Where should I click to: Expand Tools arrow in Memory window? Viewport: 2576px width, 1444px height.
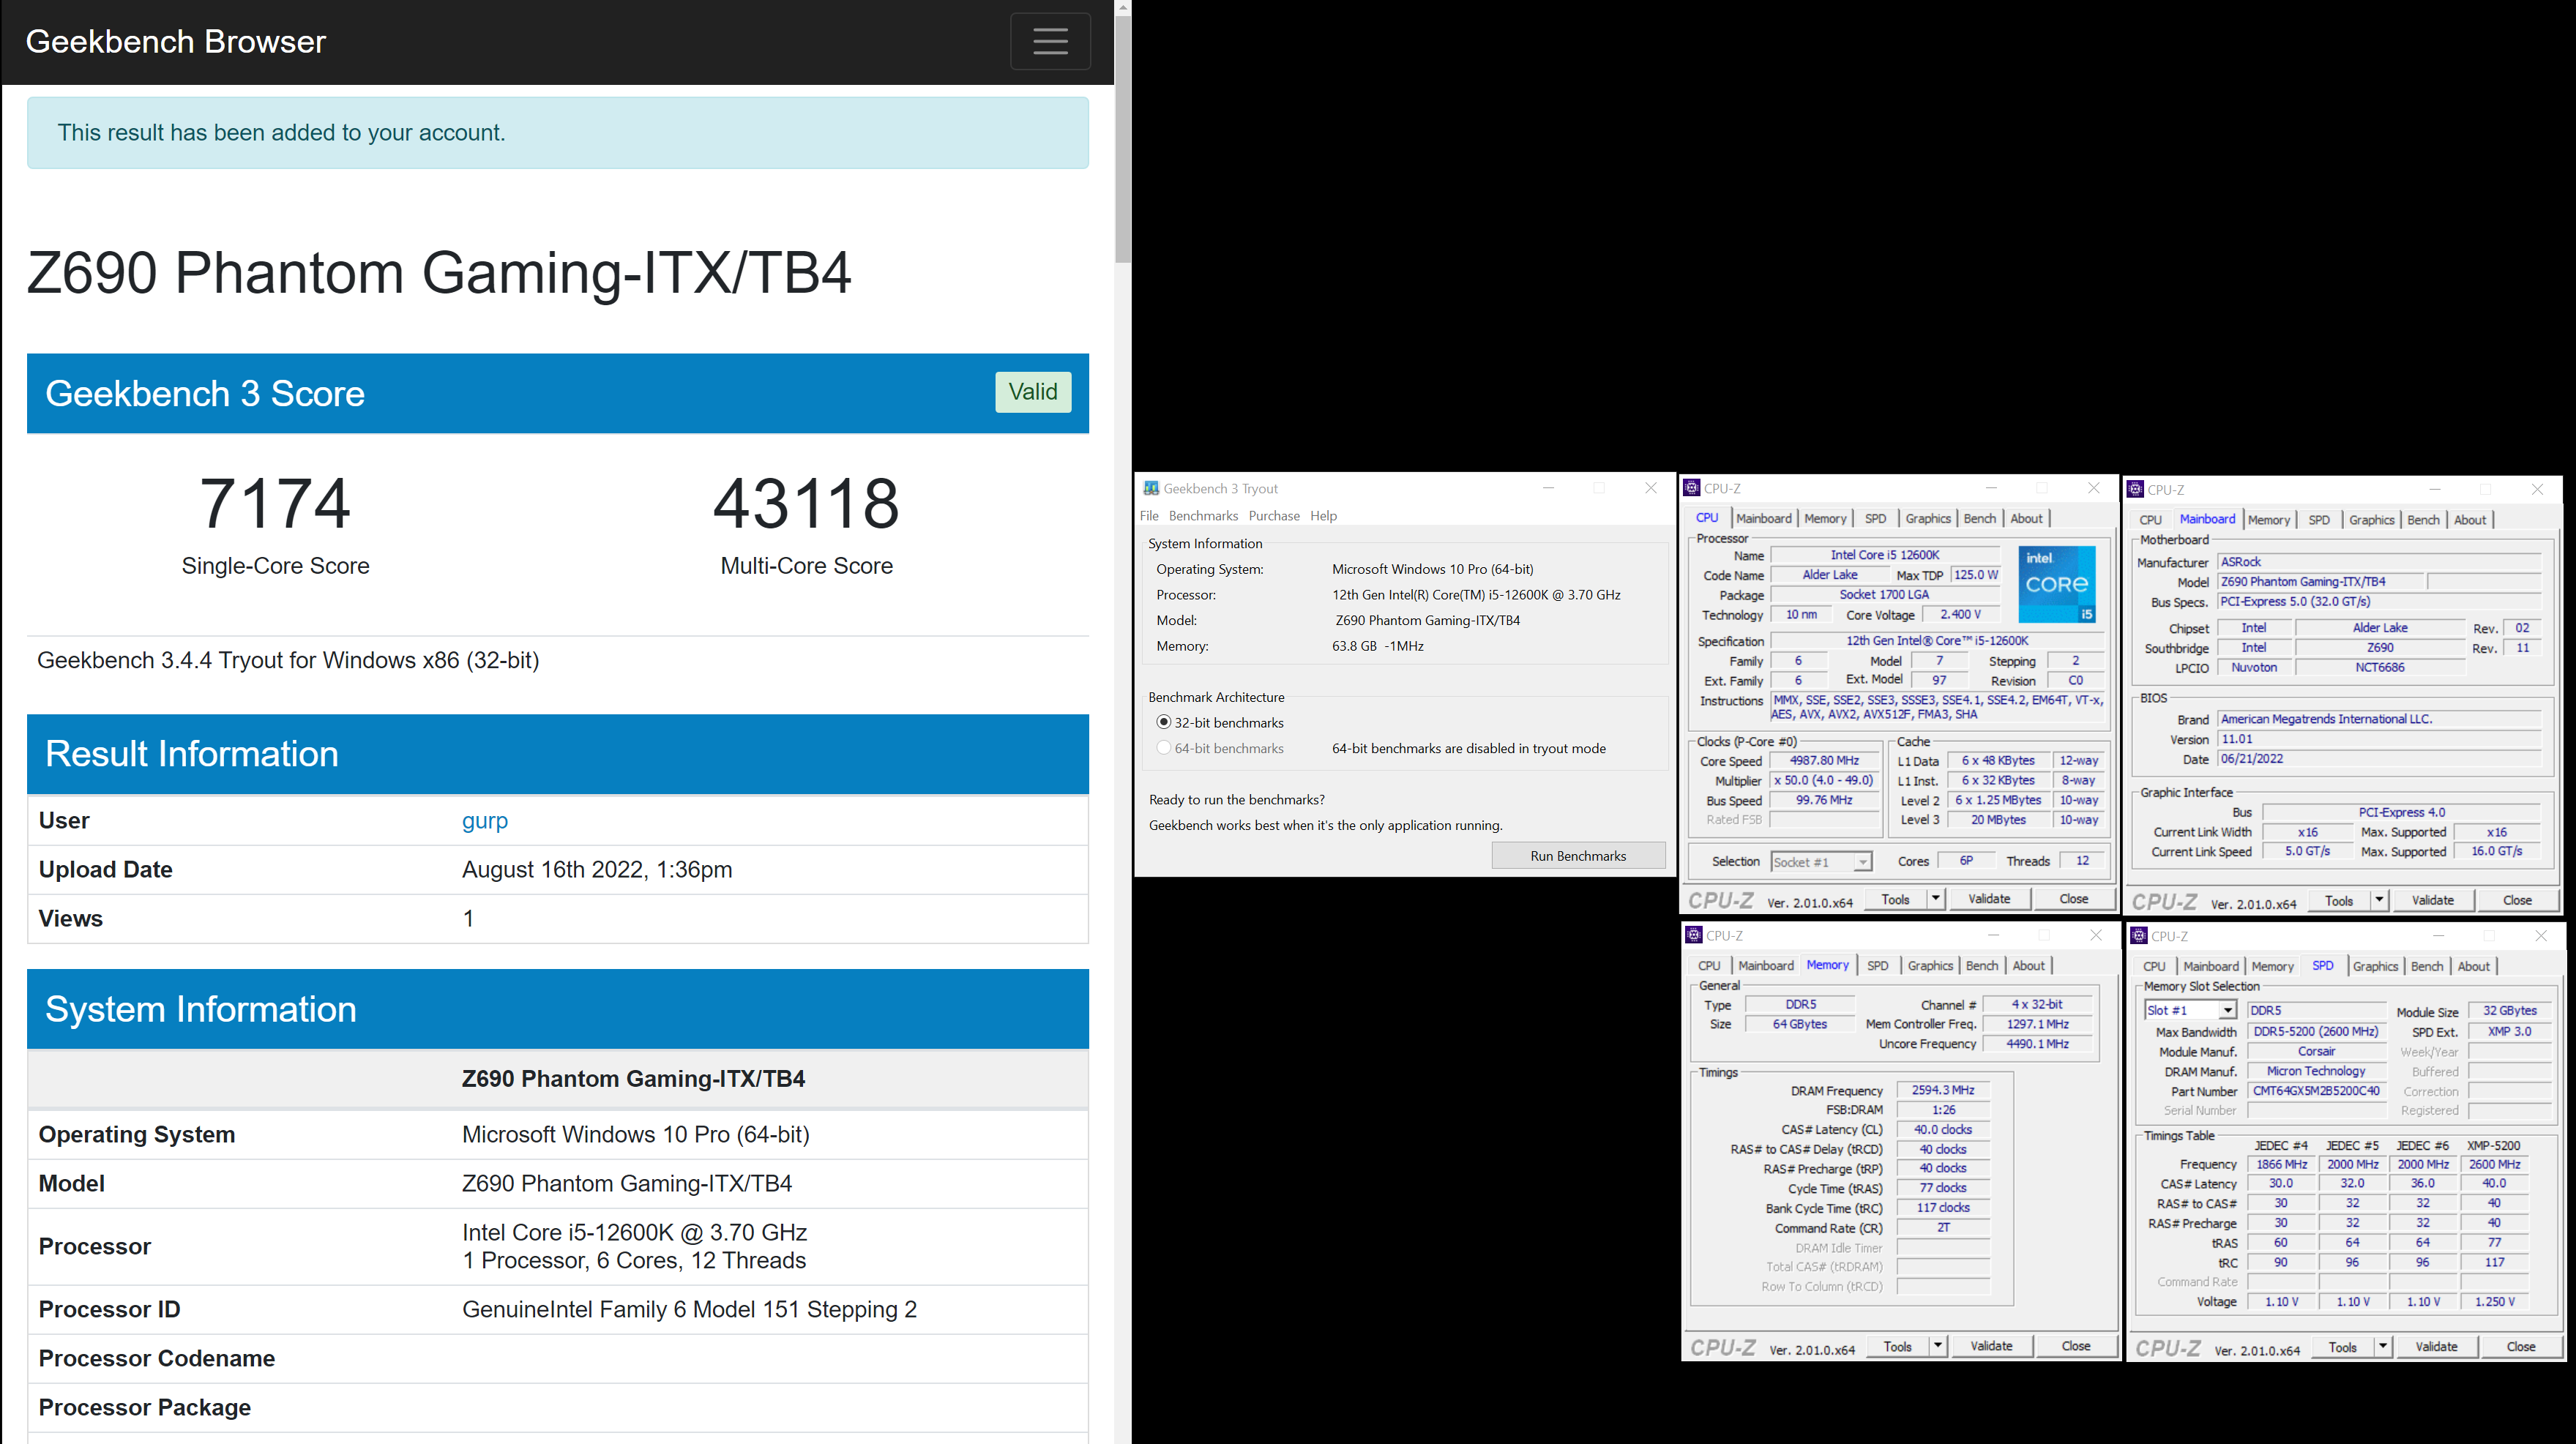coord(1937,1346)
